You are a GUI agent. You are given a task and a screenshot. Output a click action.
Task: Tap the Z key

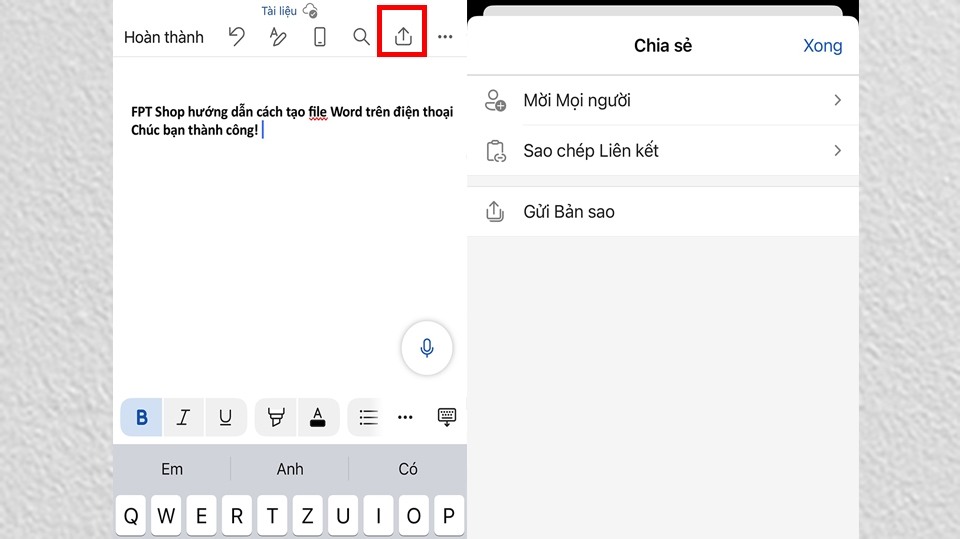[x=307, y=516]
